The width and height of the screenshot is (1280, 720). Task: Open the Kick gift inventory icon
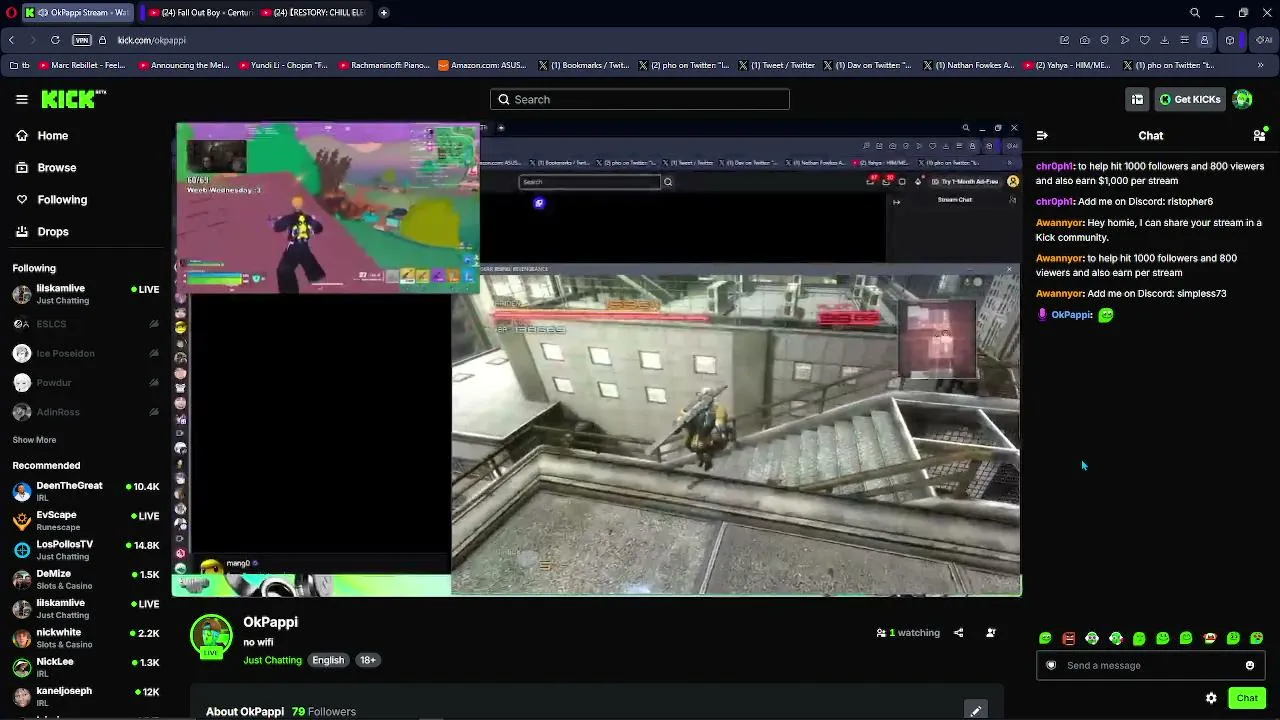1137,99
